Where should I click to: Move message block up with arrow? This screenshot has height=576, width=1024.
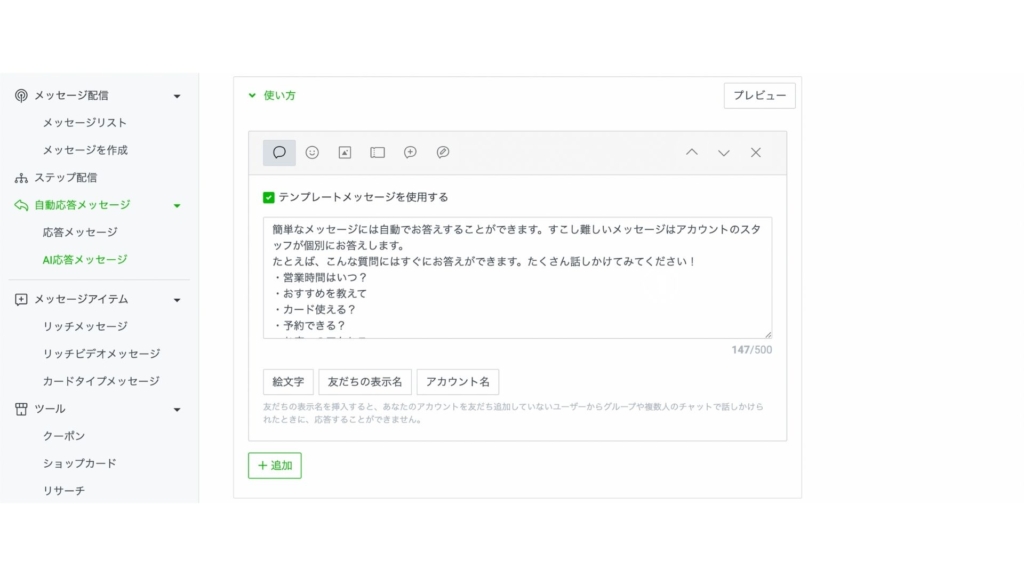[691, 153]
